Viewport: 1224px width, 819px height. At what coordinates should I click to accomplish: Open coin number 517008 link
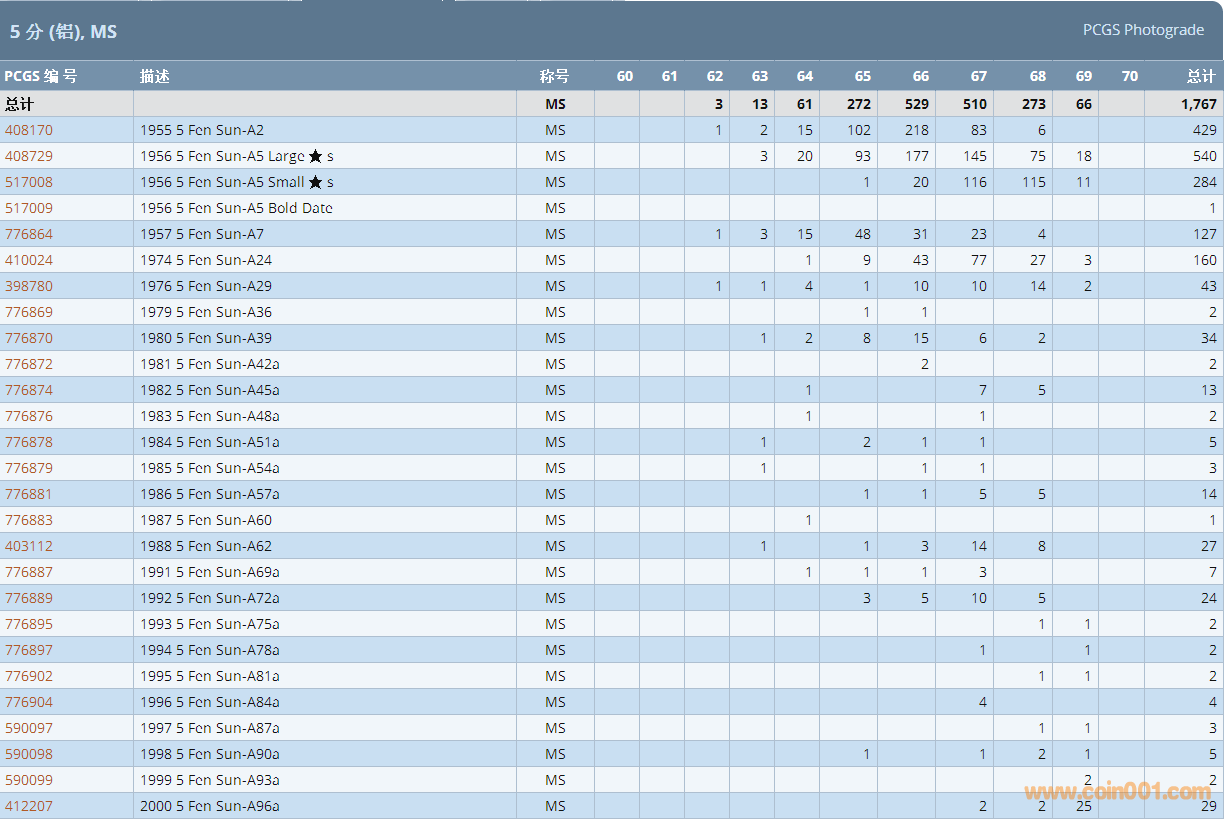click(29, 182)
